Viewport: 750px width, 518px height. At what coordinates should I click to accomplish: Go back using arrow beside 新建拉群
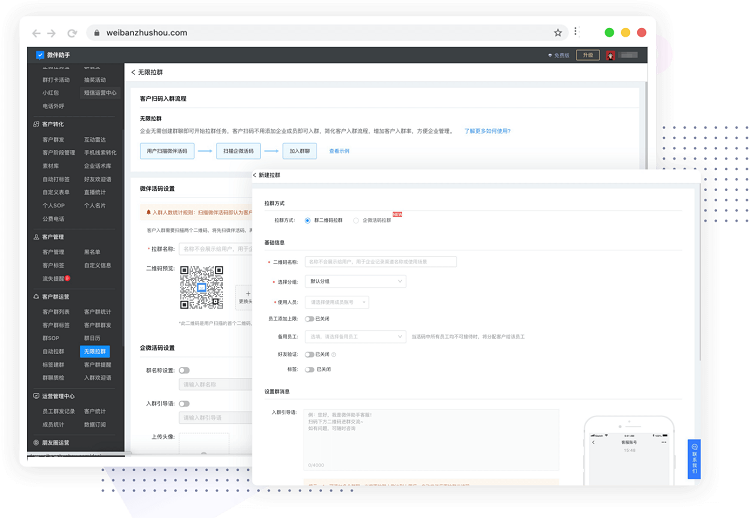[254, 175]
